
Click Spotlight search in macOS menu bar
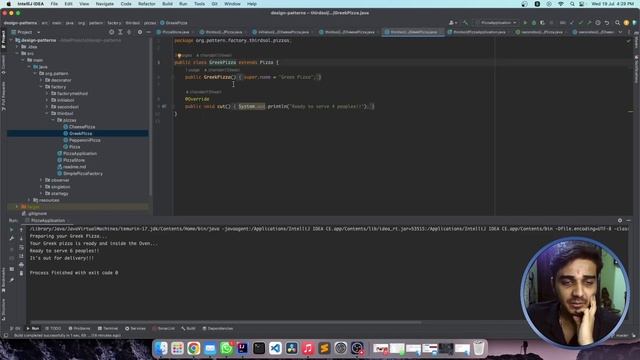click(572, 4)
